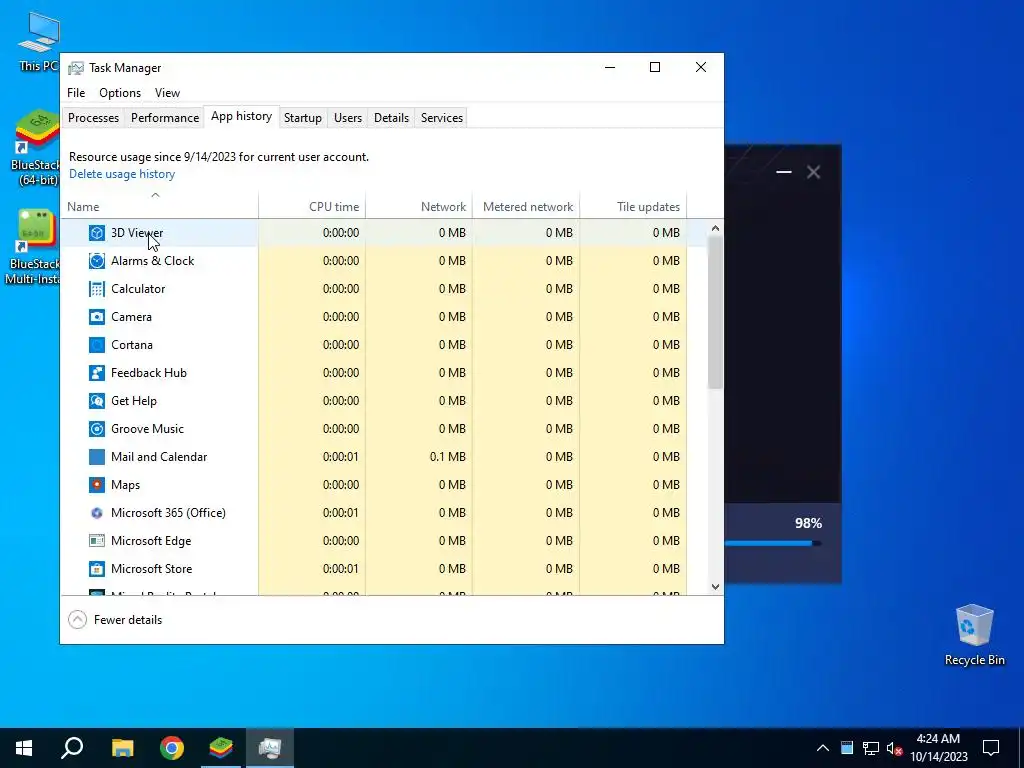
Task: Click the Calculator app icon
Action: coord(97,289)
